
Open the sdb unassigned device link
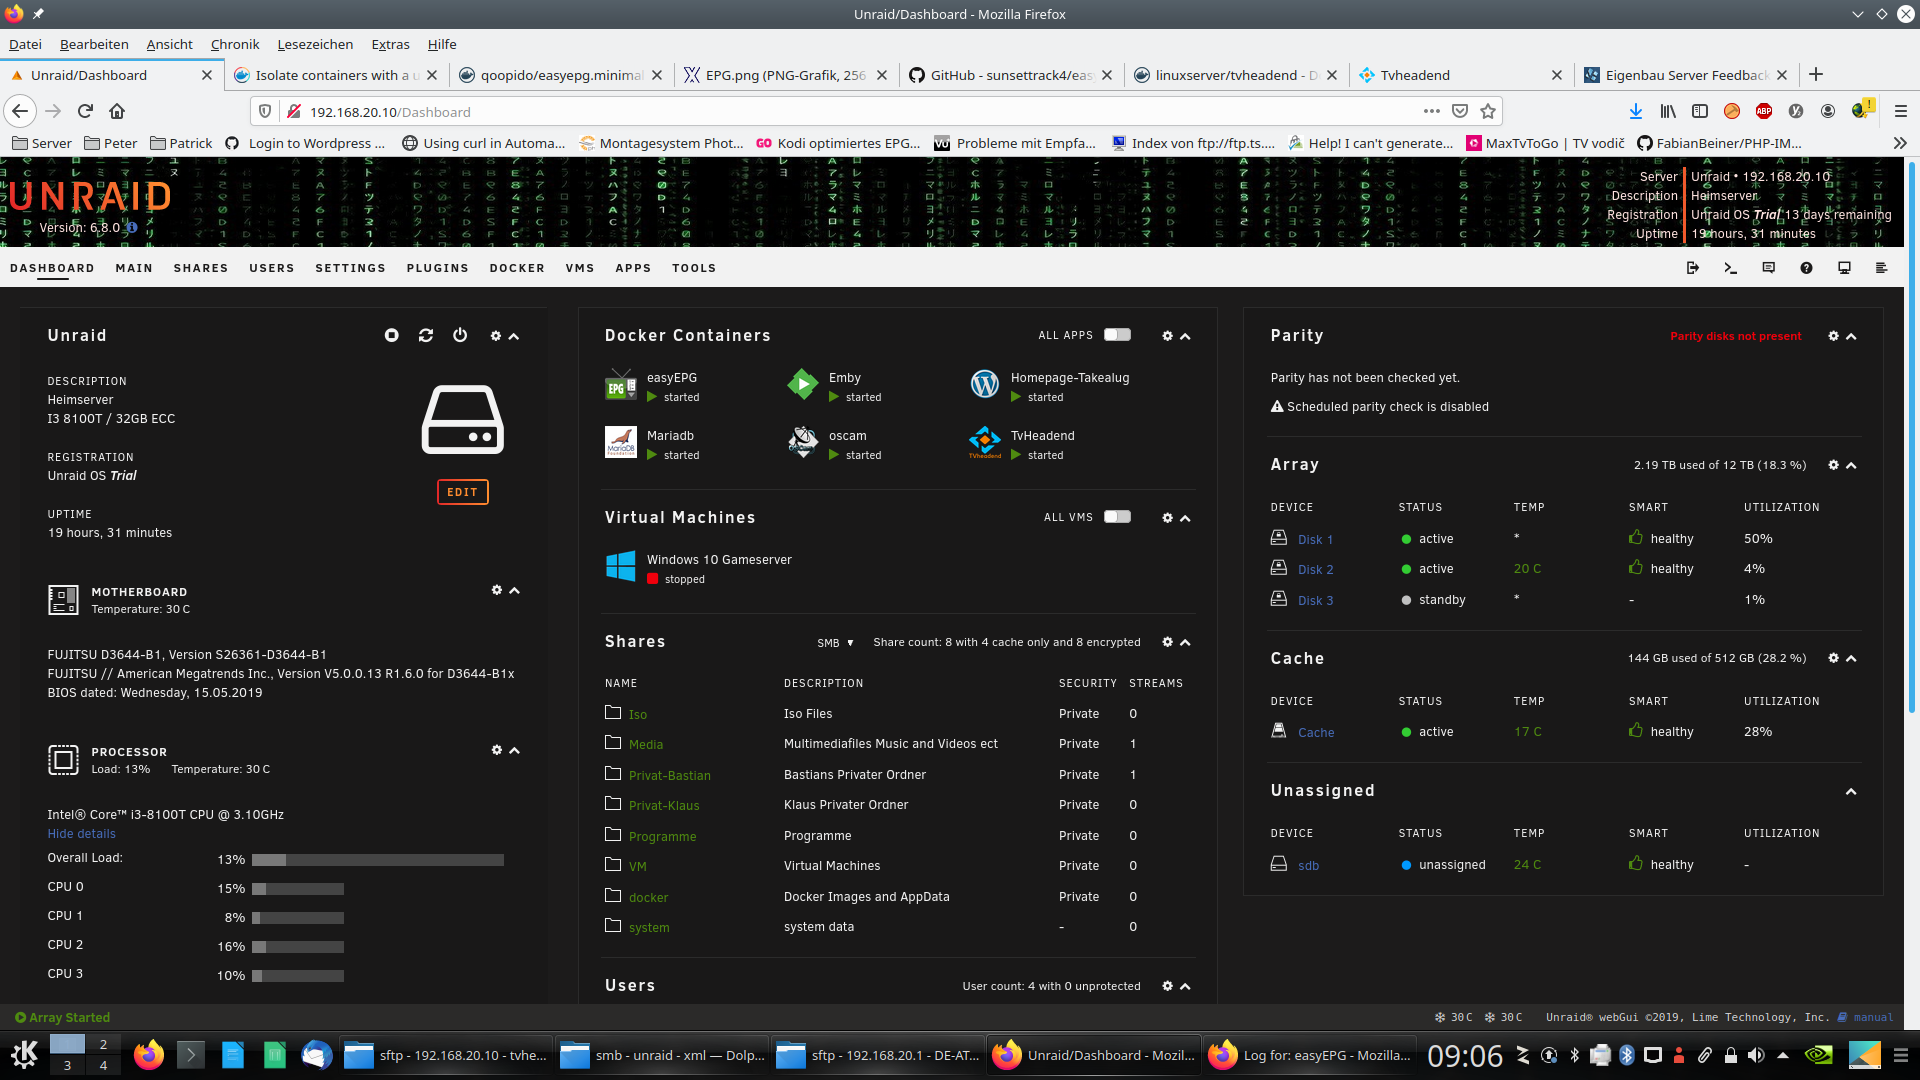tap(1308, 865)
